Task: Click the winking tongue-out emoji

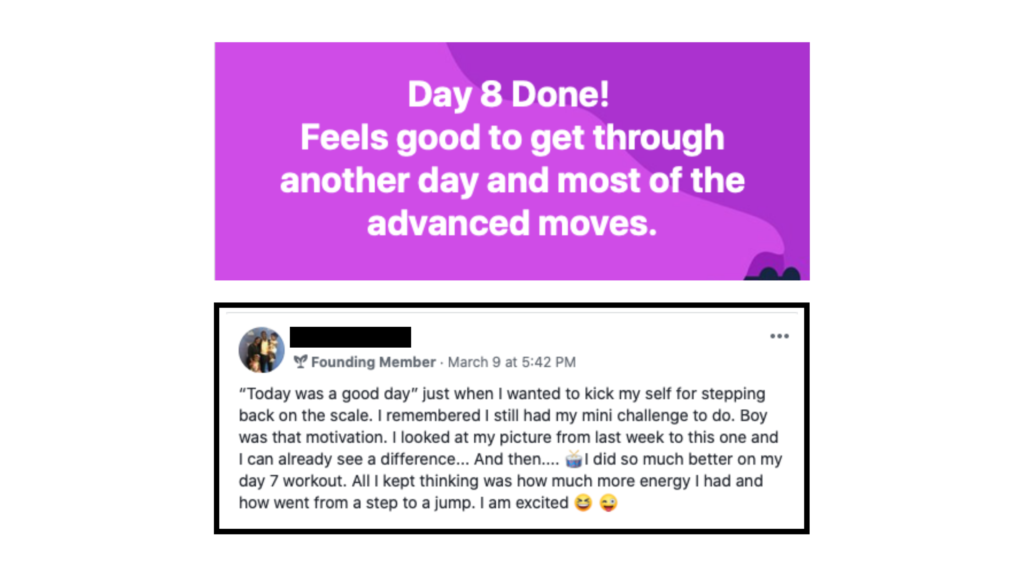Action: [x=608, y=503]
